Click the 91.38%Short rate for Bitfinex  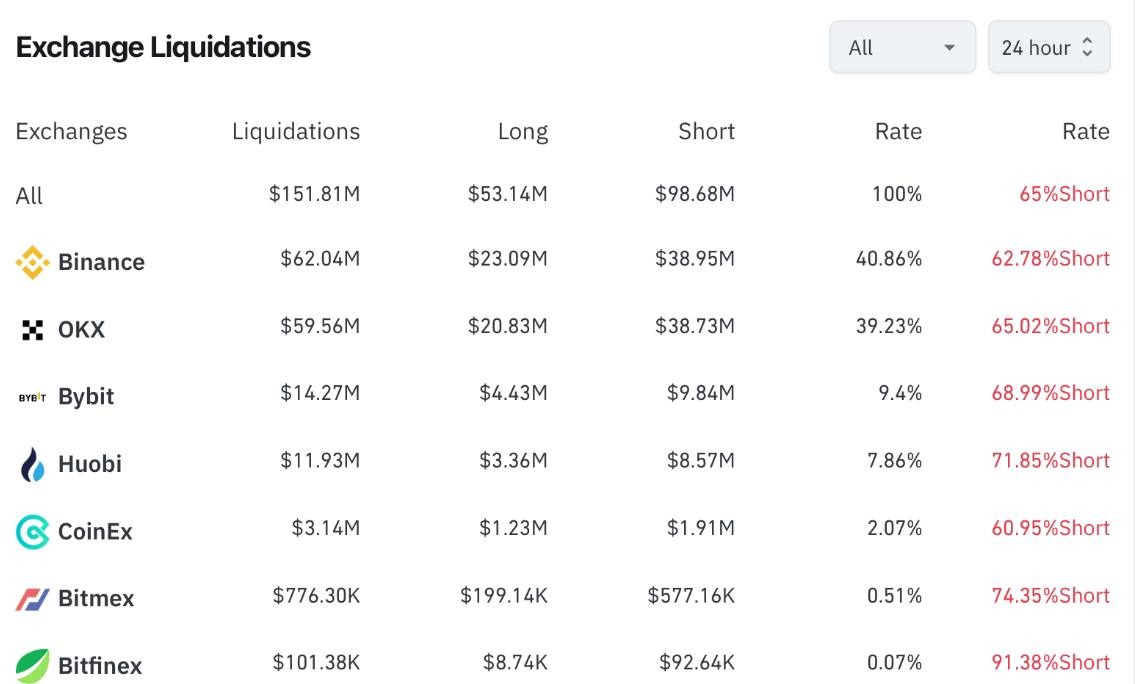click(x=1050, y=662)
